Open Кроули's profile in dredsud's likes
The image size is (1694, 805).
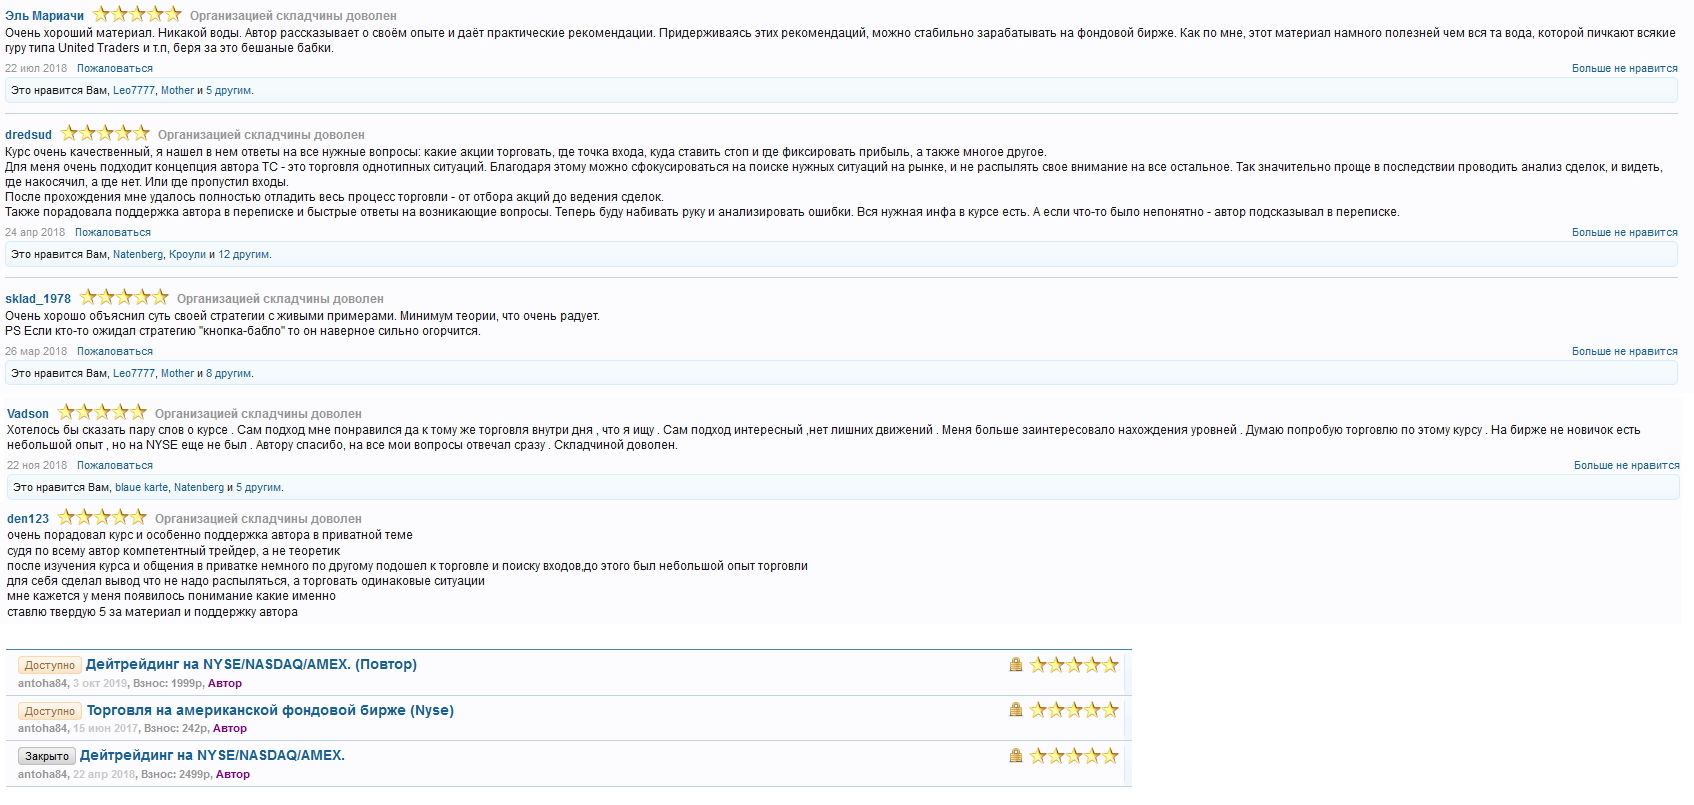tap(187, 255)
